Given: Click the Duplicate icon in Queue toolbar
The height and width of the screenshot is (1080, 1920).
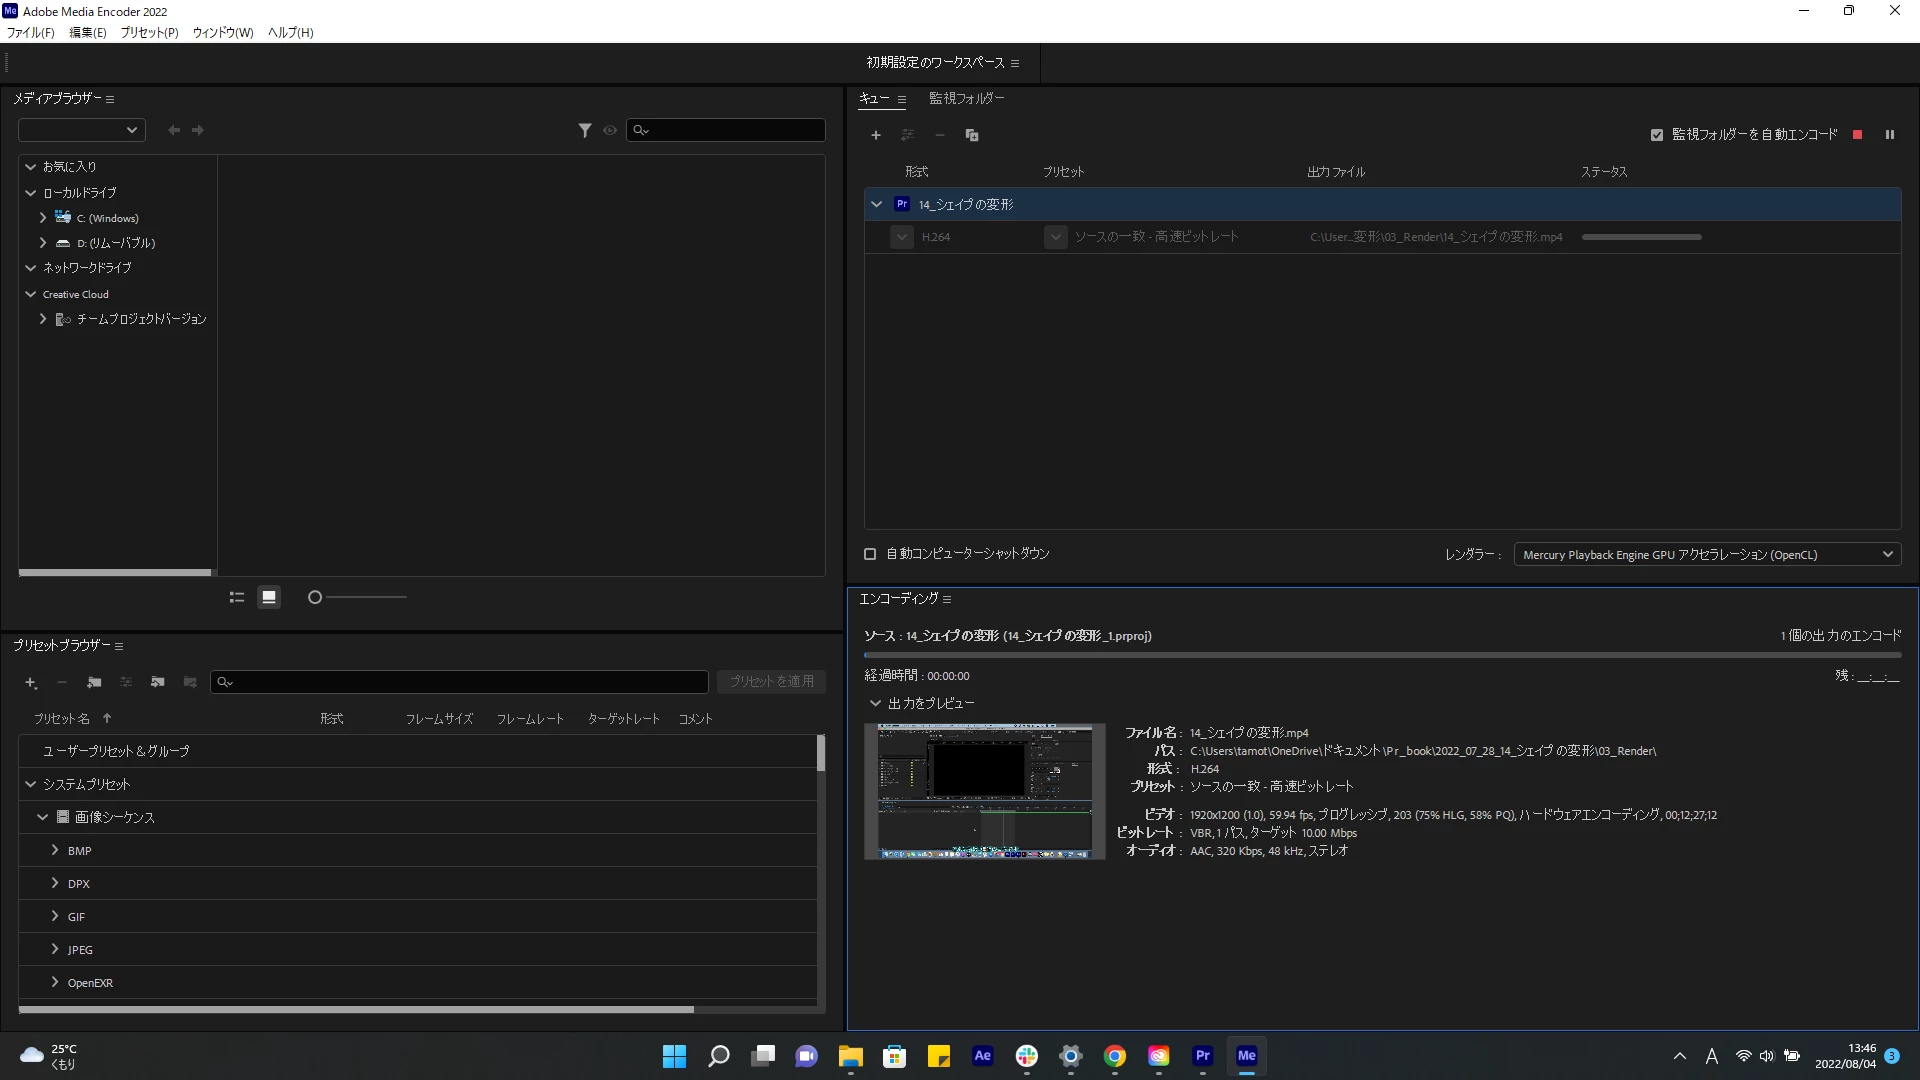Looking at the screenshot, I should (x=971, y=135).
